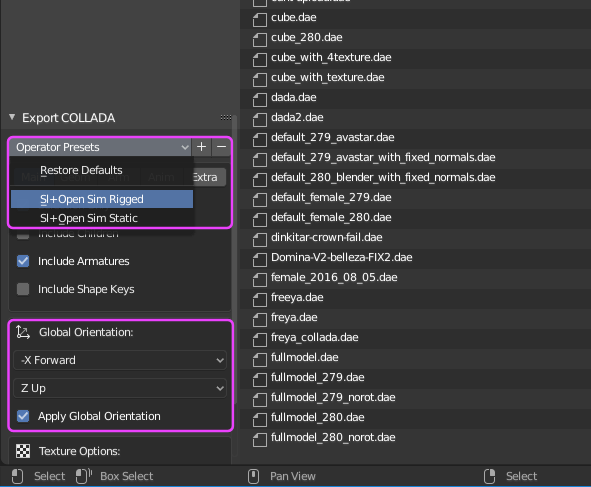Click the file icon beside dada.dae
This screenshot has height=487, width=591.
[260, 100]
